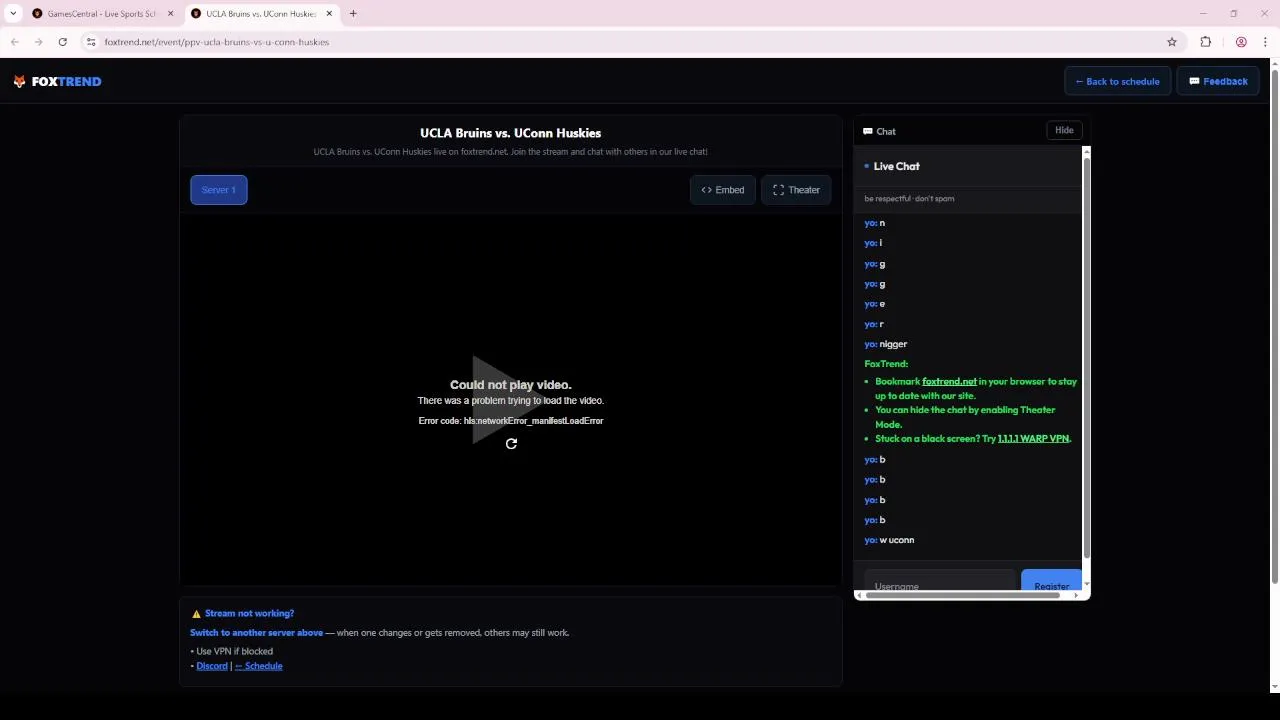The width and height of the screenshot is (1280, 720).
Task: Open the Discord link
Action: click(x=212, y=666)
